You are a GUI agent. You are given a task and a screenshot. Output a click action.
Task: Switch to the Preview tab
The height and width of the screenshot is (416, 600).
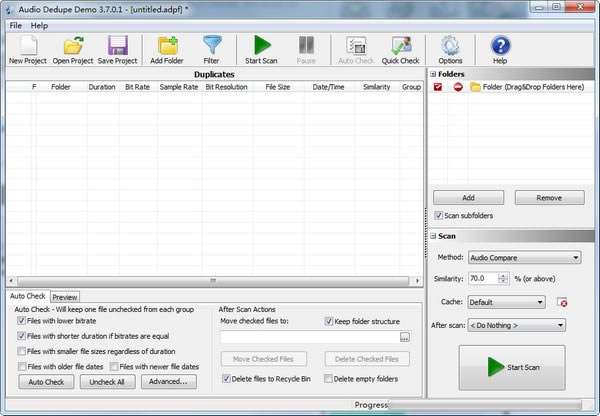coord(65,297)
